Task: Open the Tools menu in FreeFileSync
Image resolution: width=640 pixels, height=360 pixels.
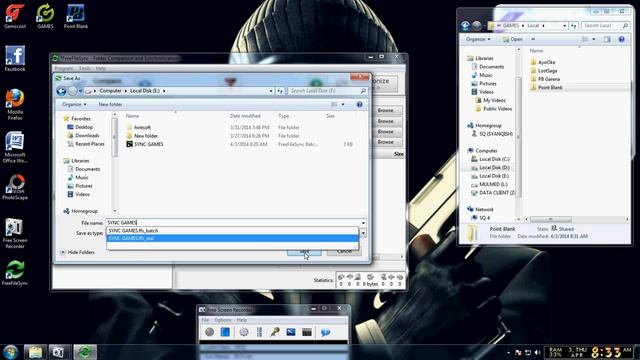Action: click(84, 69)
